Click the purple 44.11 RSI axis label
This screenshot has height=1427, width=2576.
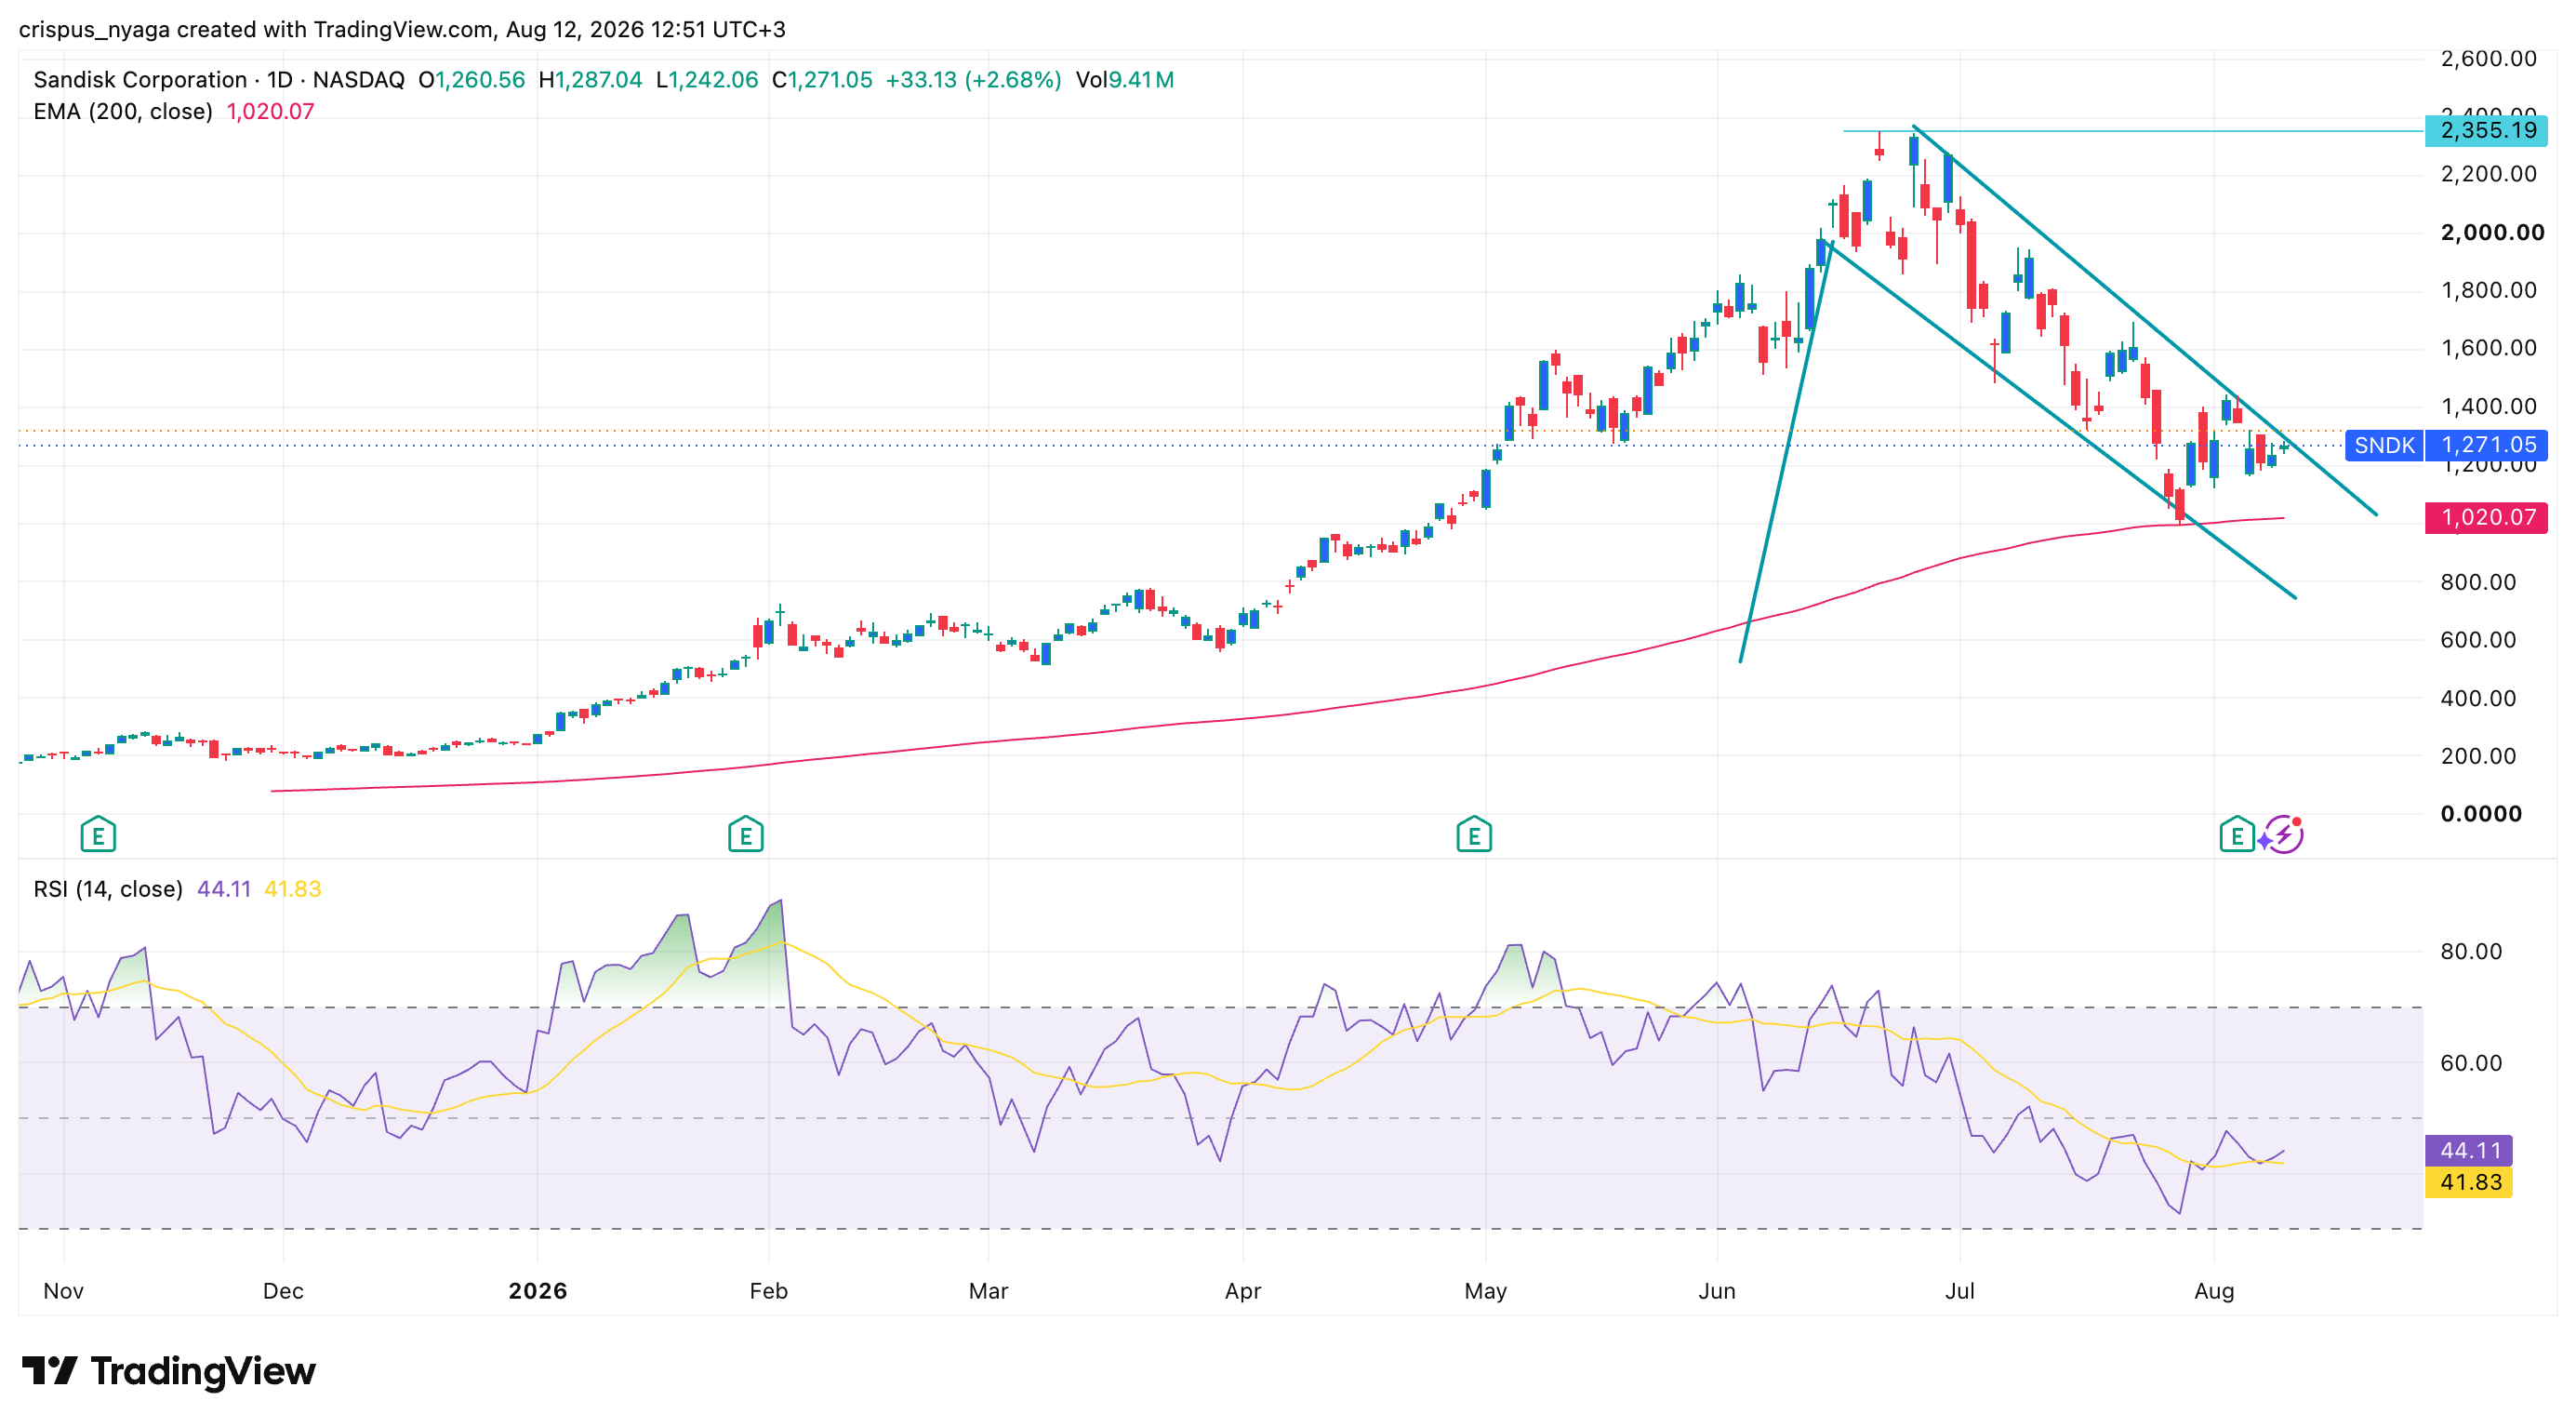[x=2469, y=1150]
